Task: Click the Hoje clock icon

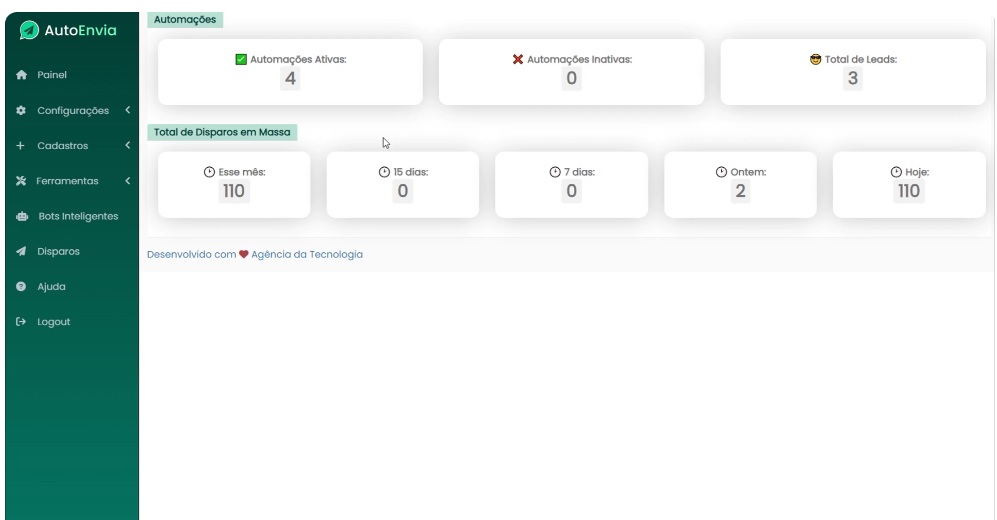Action: click(881, 172)
